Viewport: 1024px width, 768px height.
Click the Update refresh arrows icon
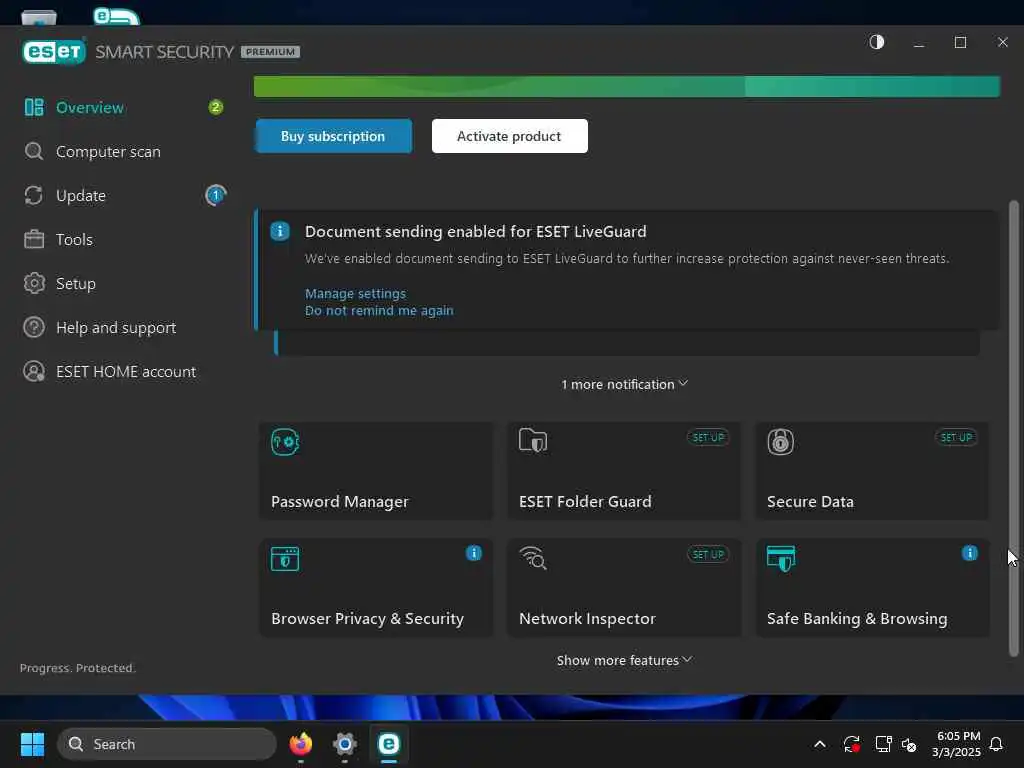pyautogui.click(x=34, y=195)
